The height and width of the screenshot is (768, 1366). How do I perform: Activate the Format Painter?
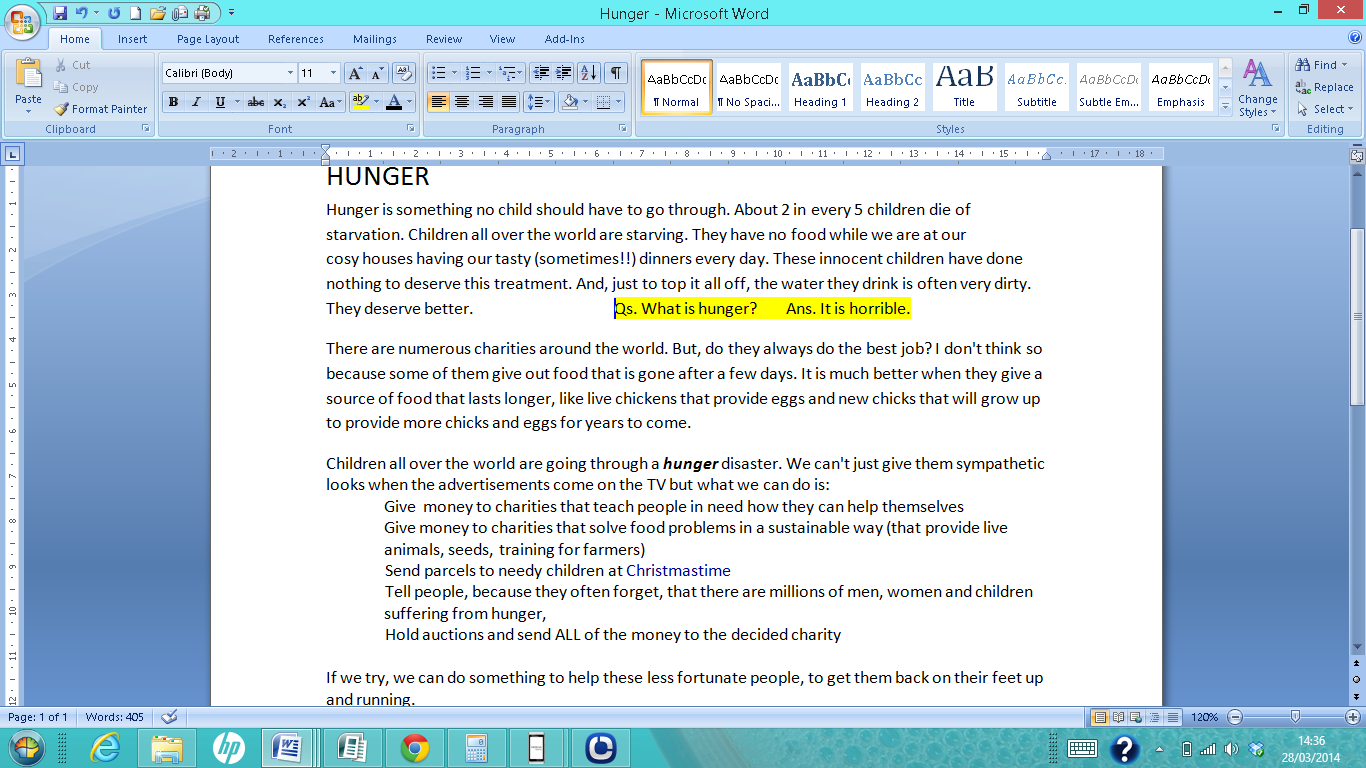coord(100,109)
